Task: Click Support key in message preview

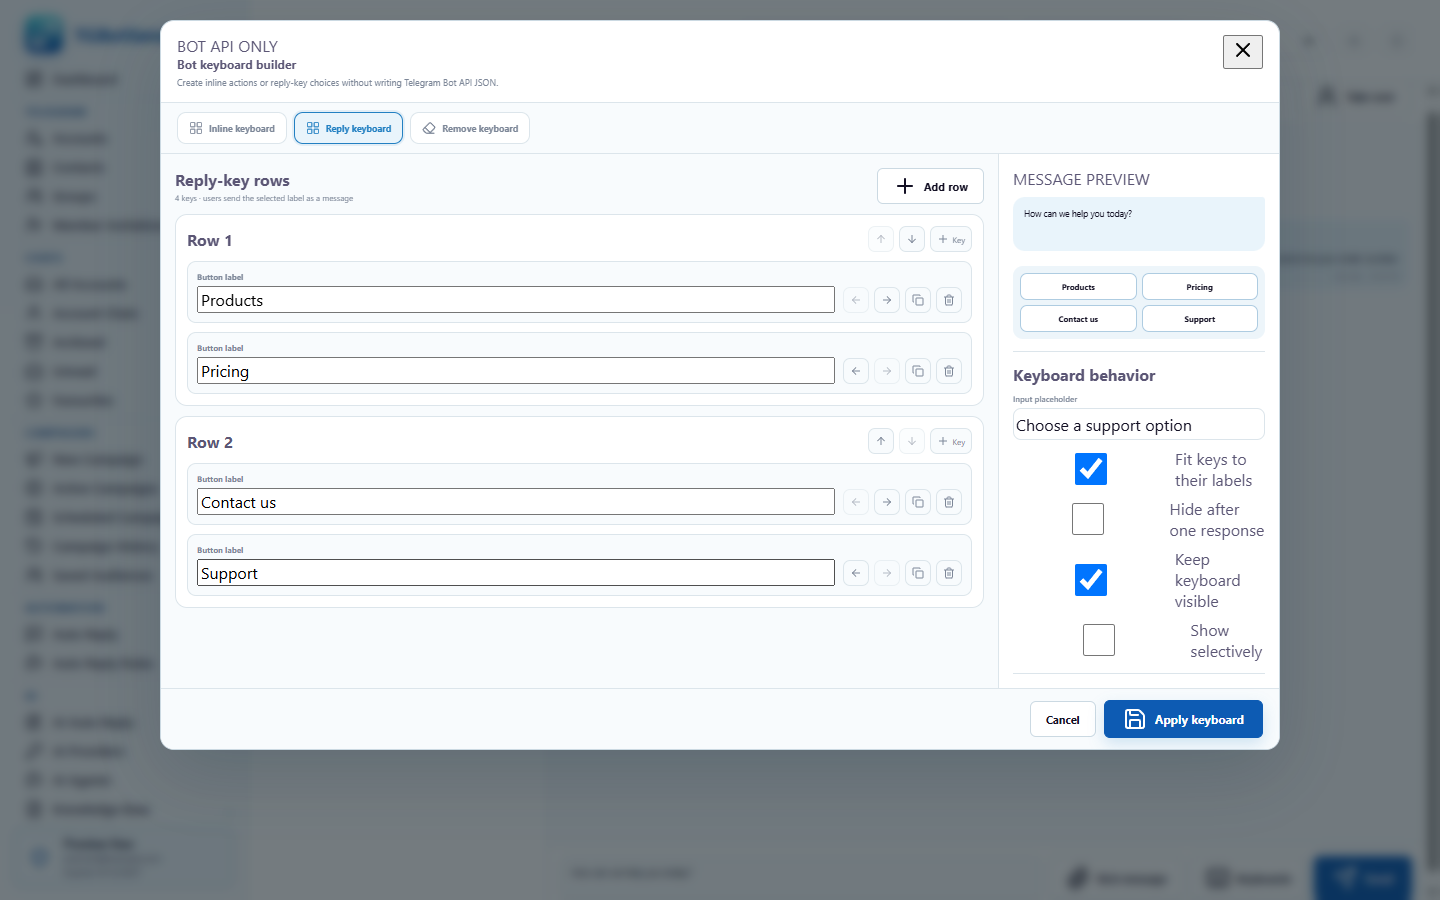Action: point(1200,319)
